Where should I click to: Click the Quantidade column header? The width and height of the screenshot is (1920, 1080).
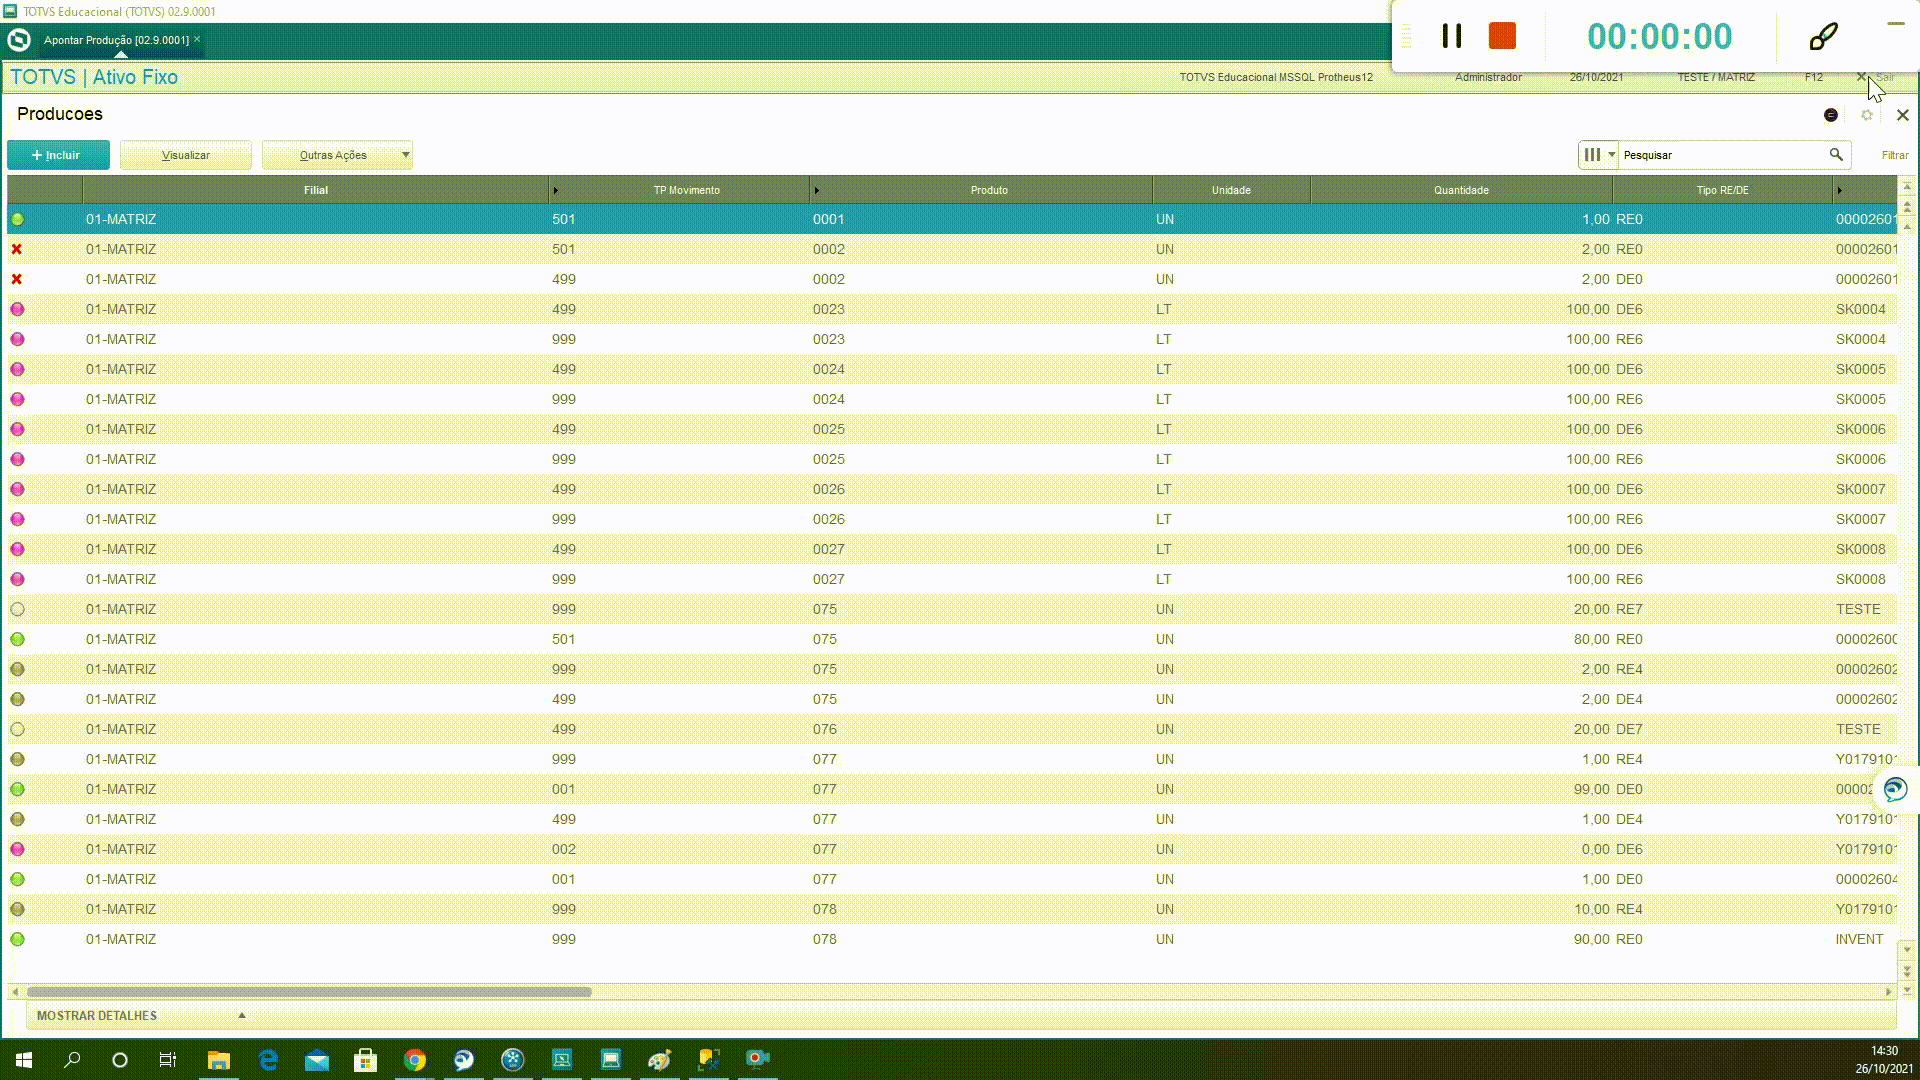coord(1461,190)
